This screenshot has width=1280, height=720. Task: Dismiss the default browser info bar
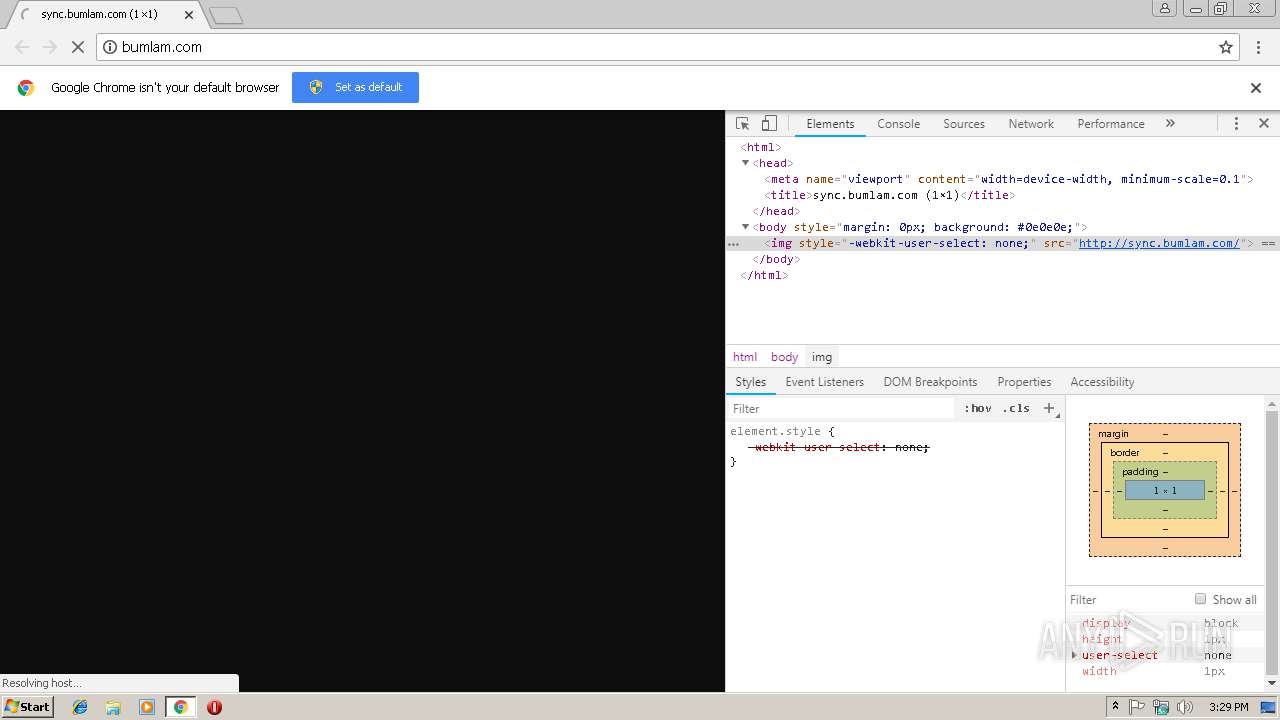[1256, 88]
